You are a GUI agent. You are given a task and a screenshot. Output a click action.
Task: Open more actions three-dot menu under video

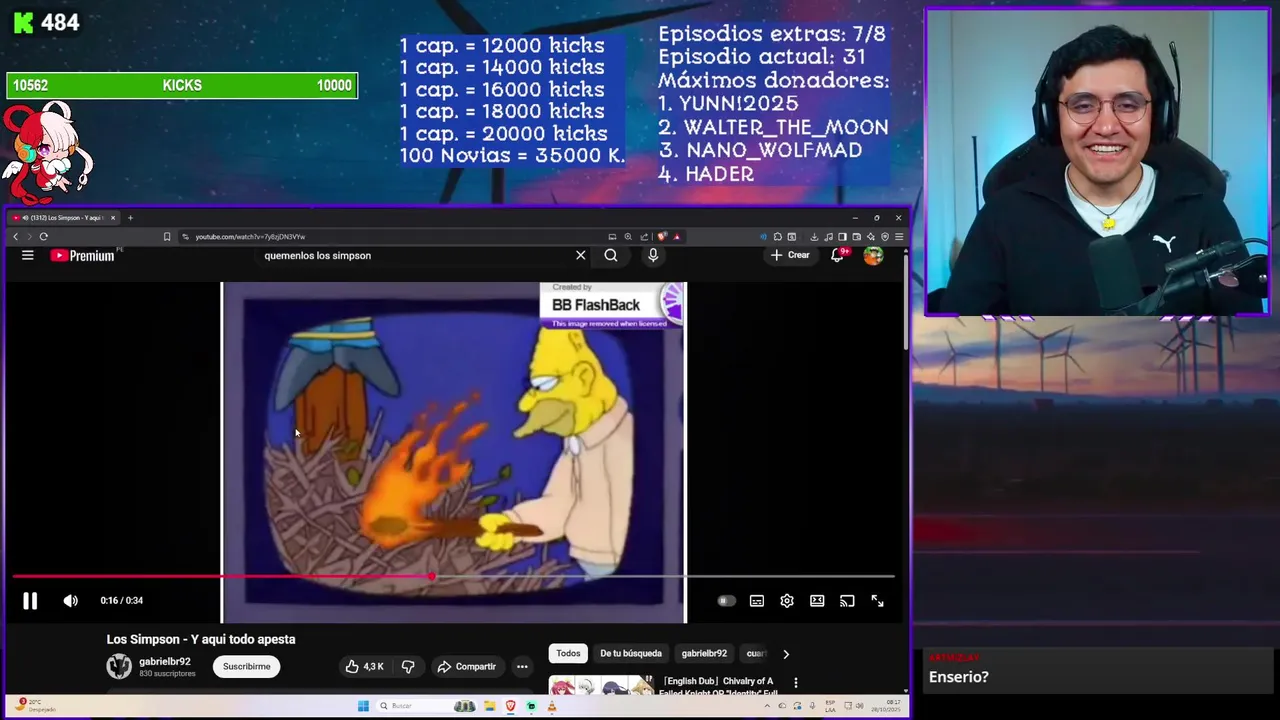[x=522, y=666]
